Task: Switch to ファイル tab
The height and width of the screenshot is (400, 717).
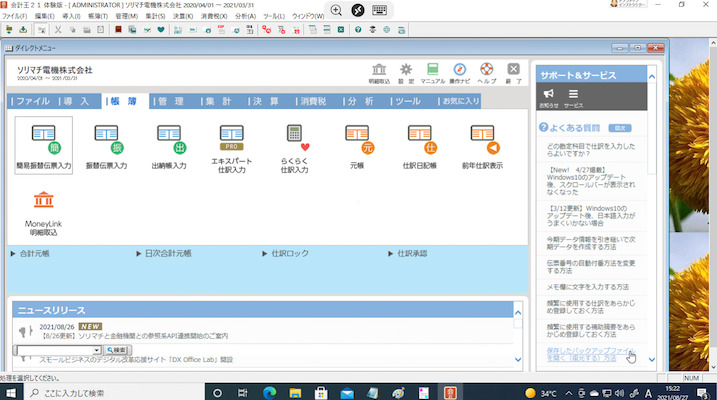Action: 31,101
